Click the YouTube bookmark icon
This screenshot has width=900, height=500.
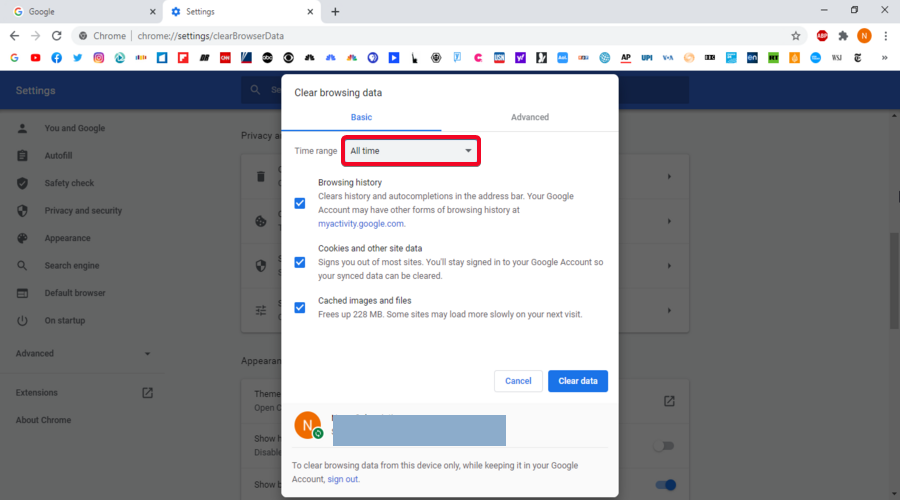click(36, 58)
